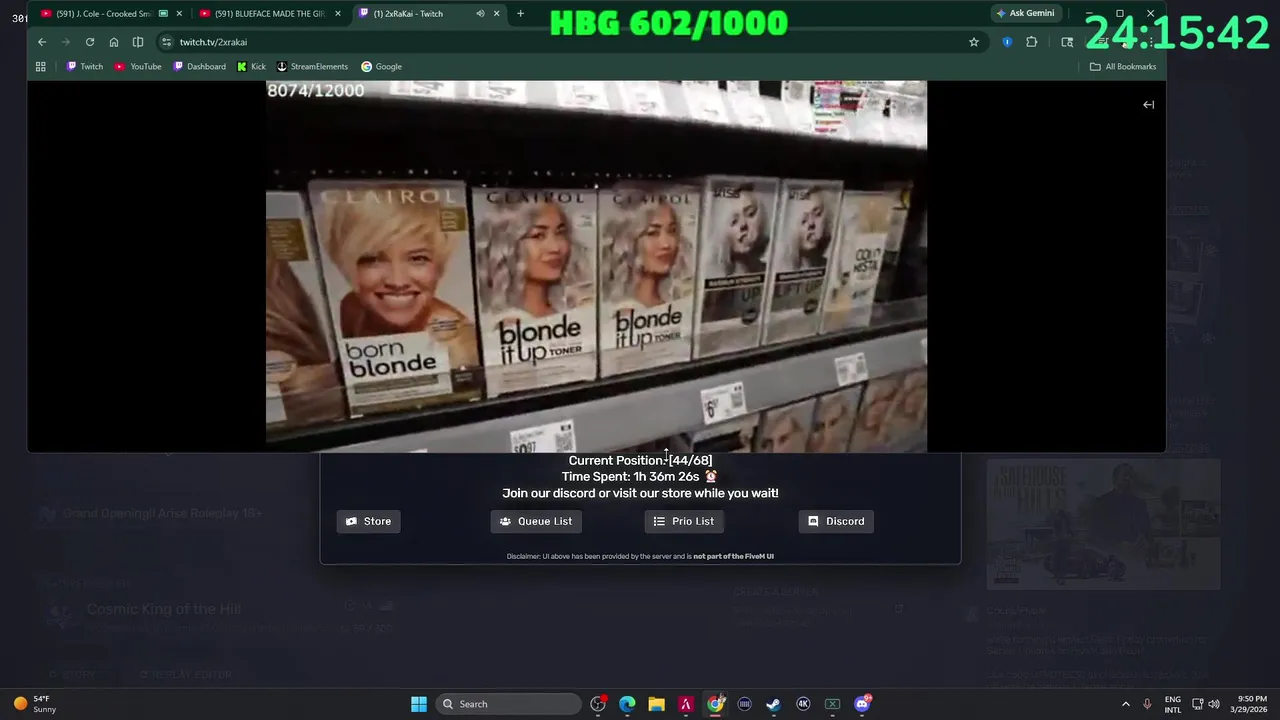This screenshot has height=720, width=1280.
Task: Open the red A app on taskbar
Action: [686, 704]
